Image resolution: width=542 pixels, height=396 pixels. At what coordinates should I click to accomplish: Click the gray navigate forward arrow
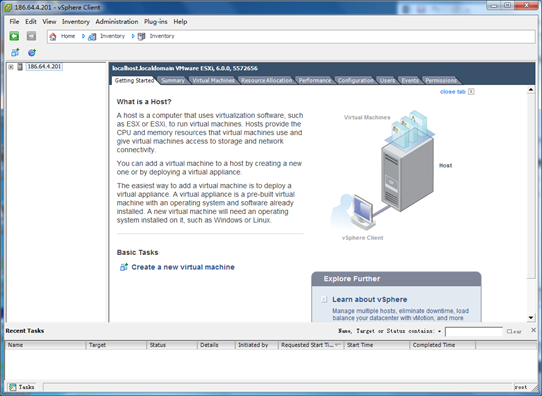coord(31,36)
